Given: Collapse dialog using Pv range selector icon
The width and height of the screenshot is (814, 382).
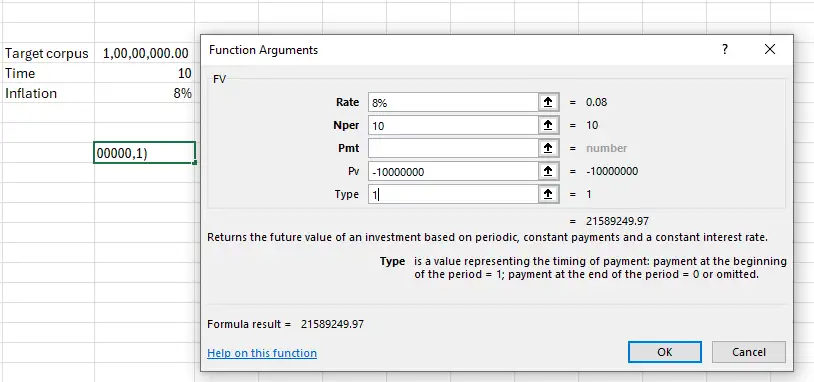Looking at the screenshot, I should [x=548, y=171].
